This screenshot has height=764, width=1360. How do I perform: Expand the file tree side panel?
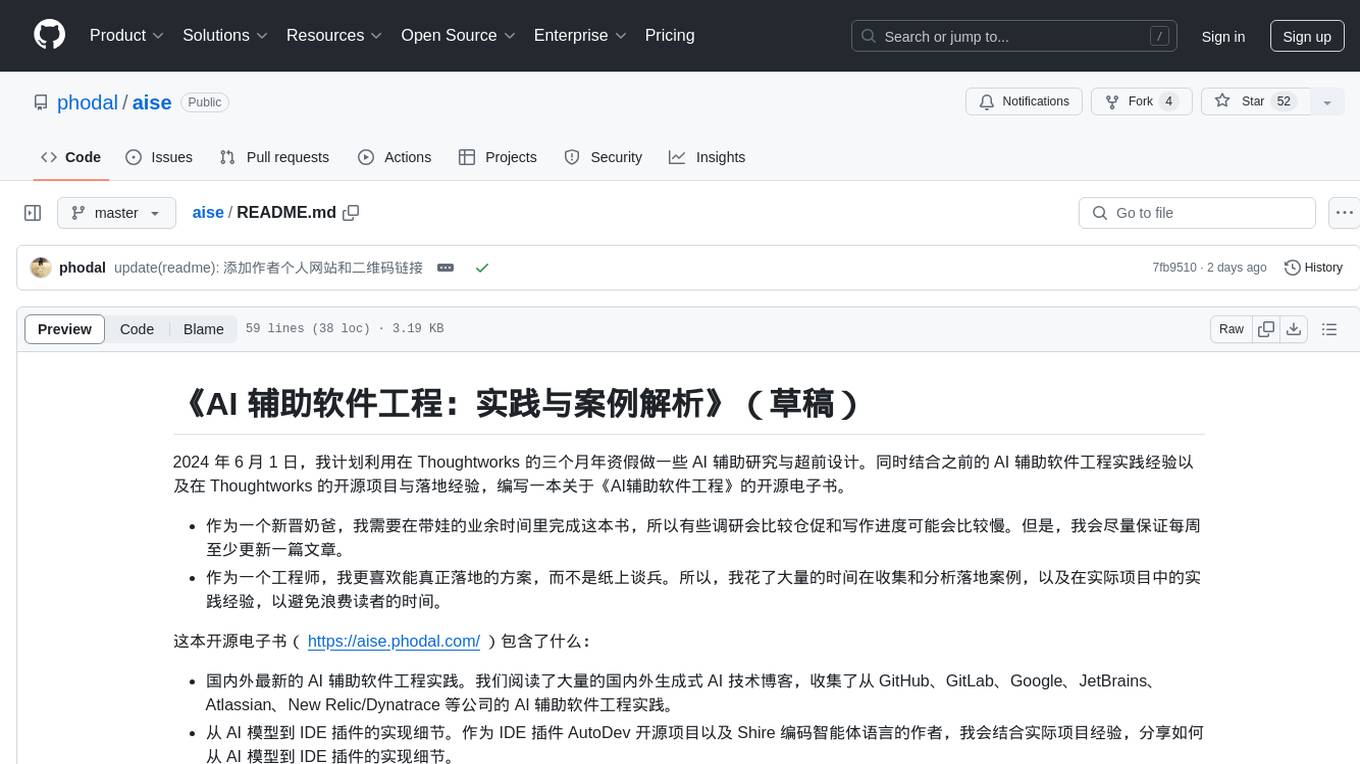pyautogui.click(x=33, y=213)
